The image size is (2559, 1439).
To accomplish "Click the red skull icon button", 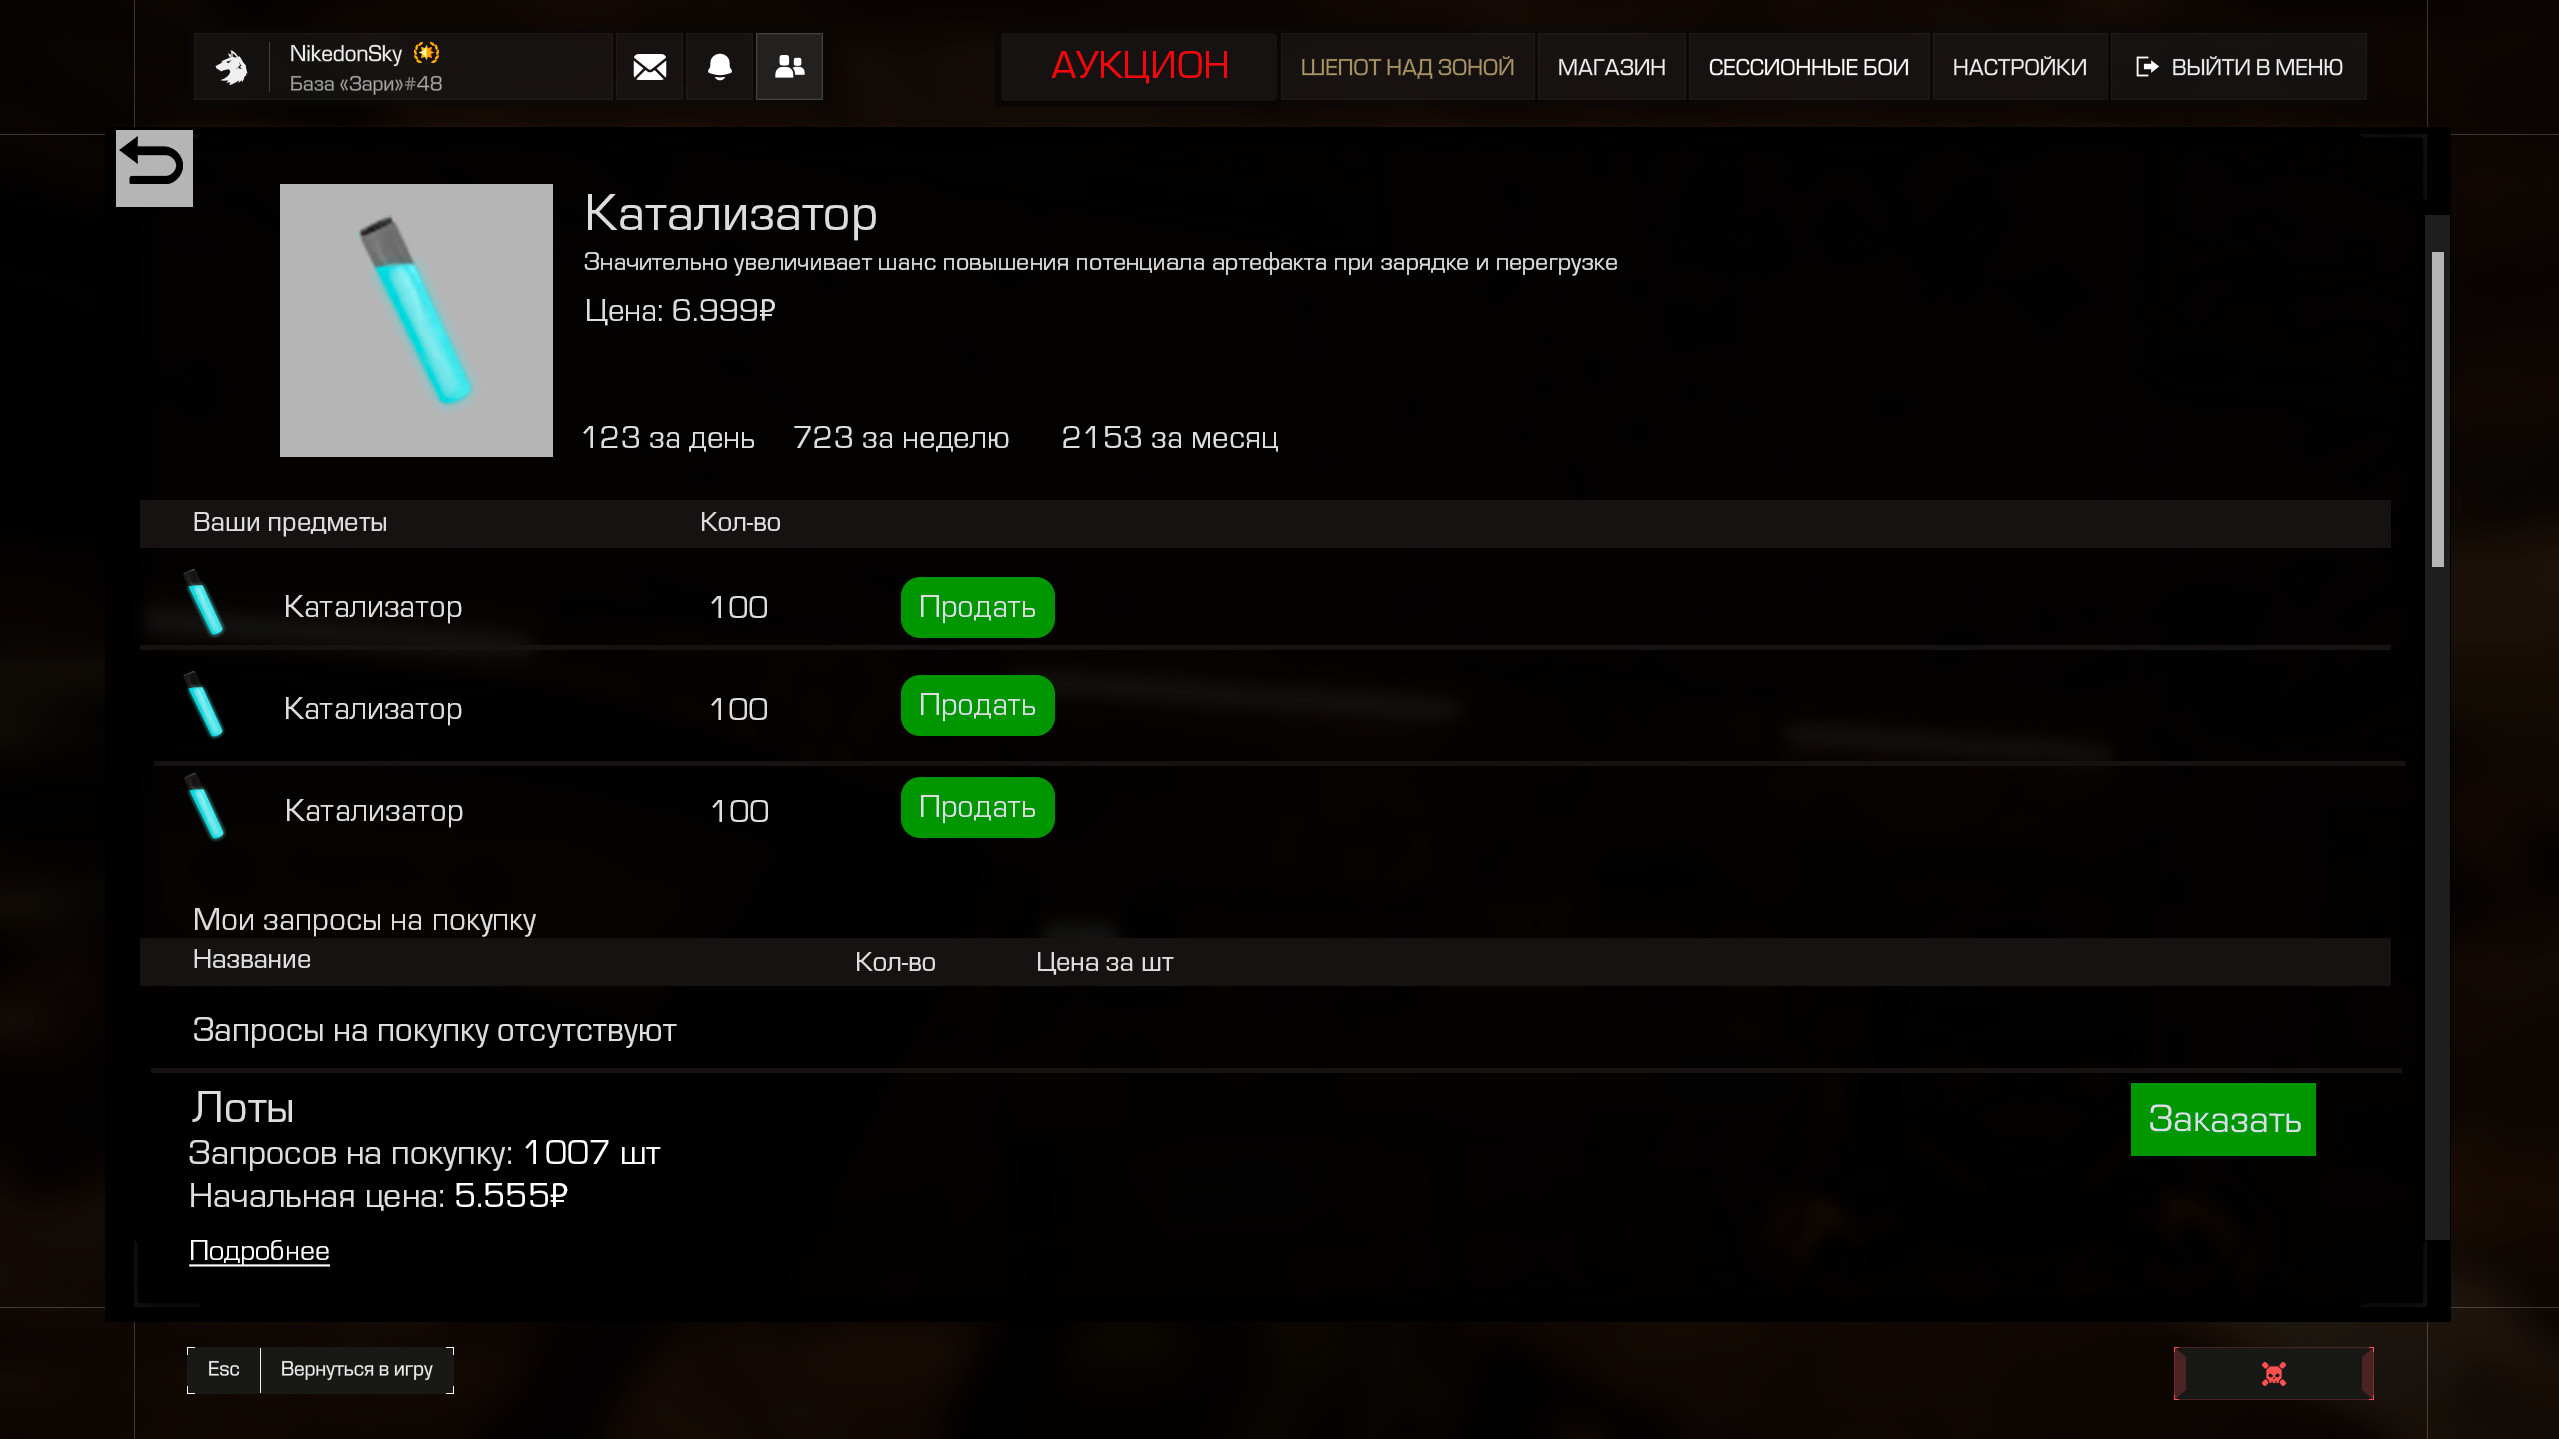I will [2273, 1374].
